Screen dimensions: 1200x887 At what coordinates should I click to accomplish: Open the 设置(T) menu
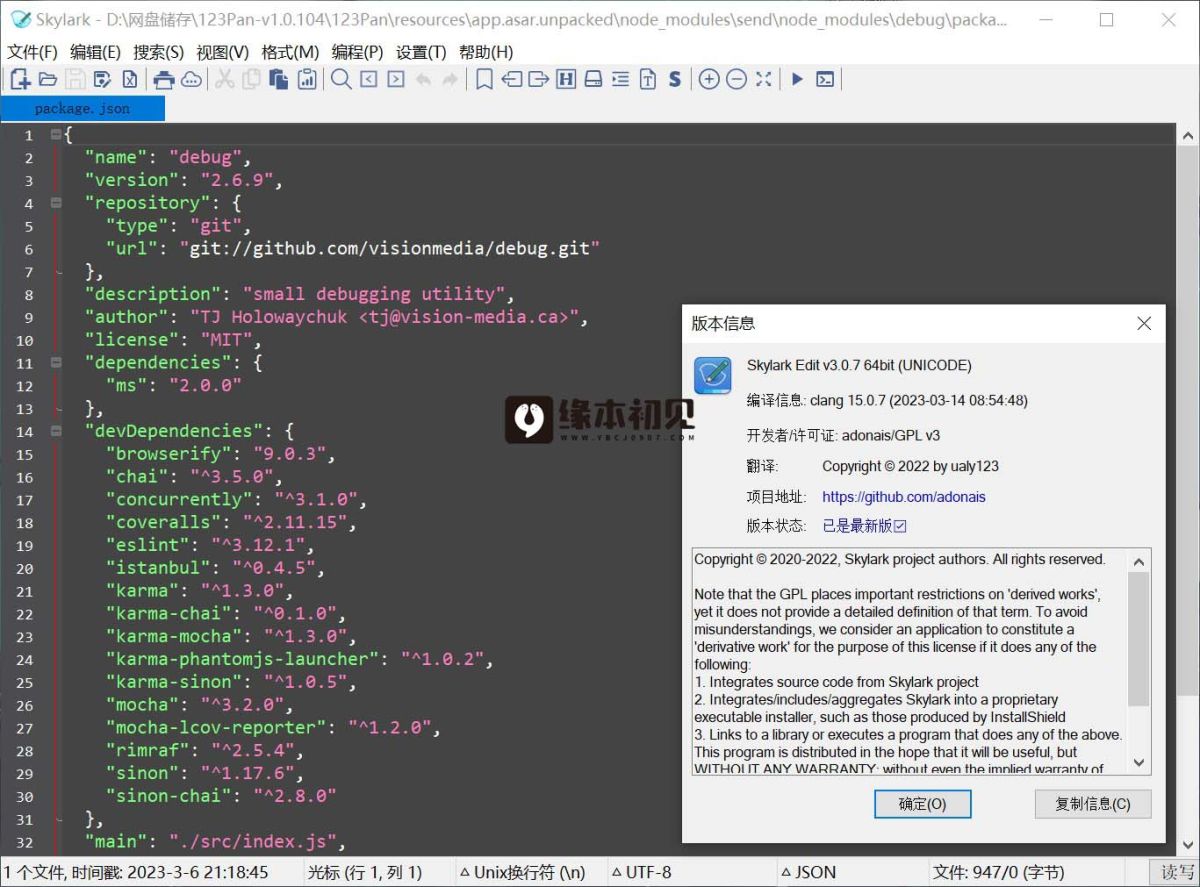(421, 52)
